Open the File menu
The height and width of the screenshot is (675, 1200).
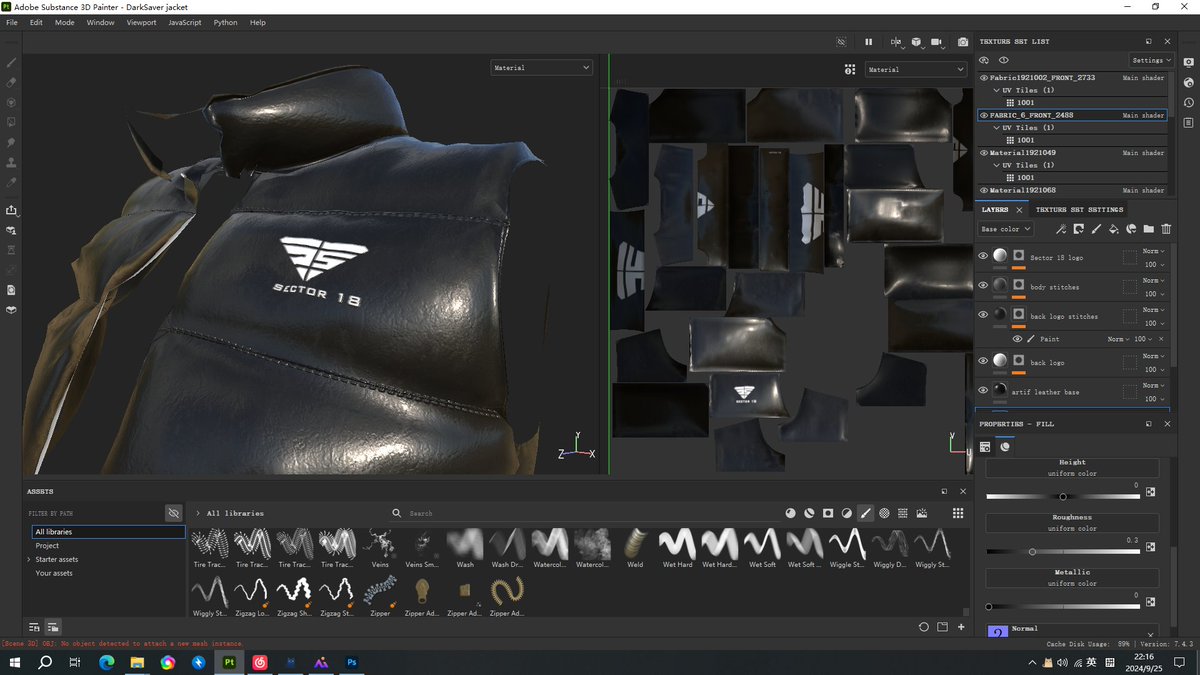pos(12,22)
